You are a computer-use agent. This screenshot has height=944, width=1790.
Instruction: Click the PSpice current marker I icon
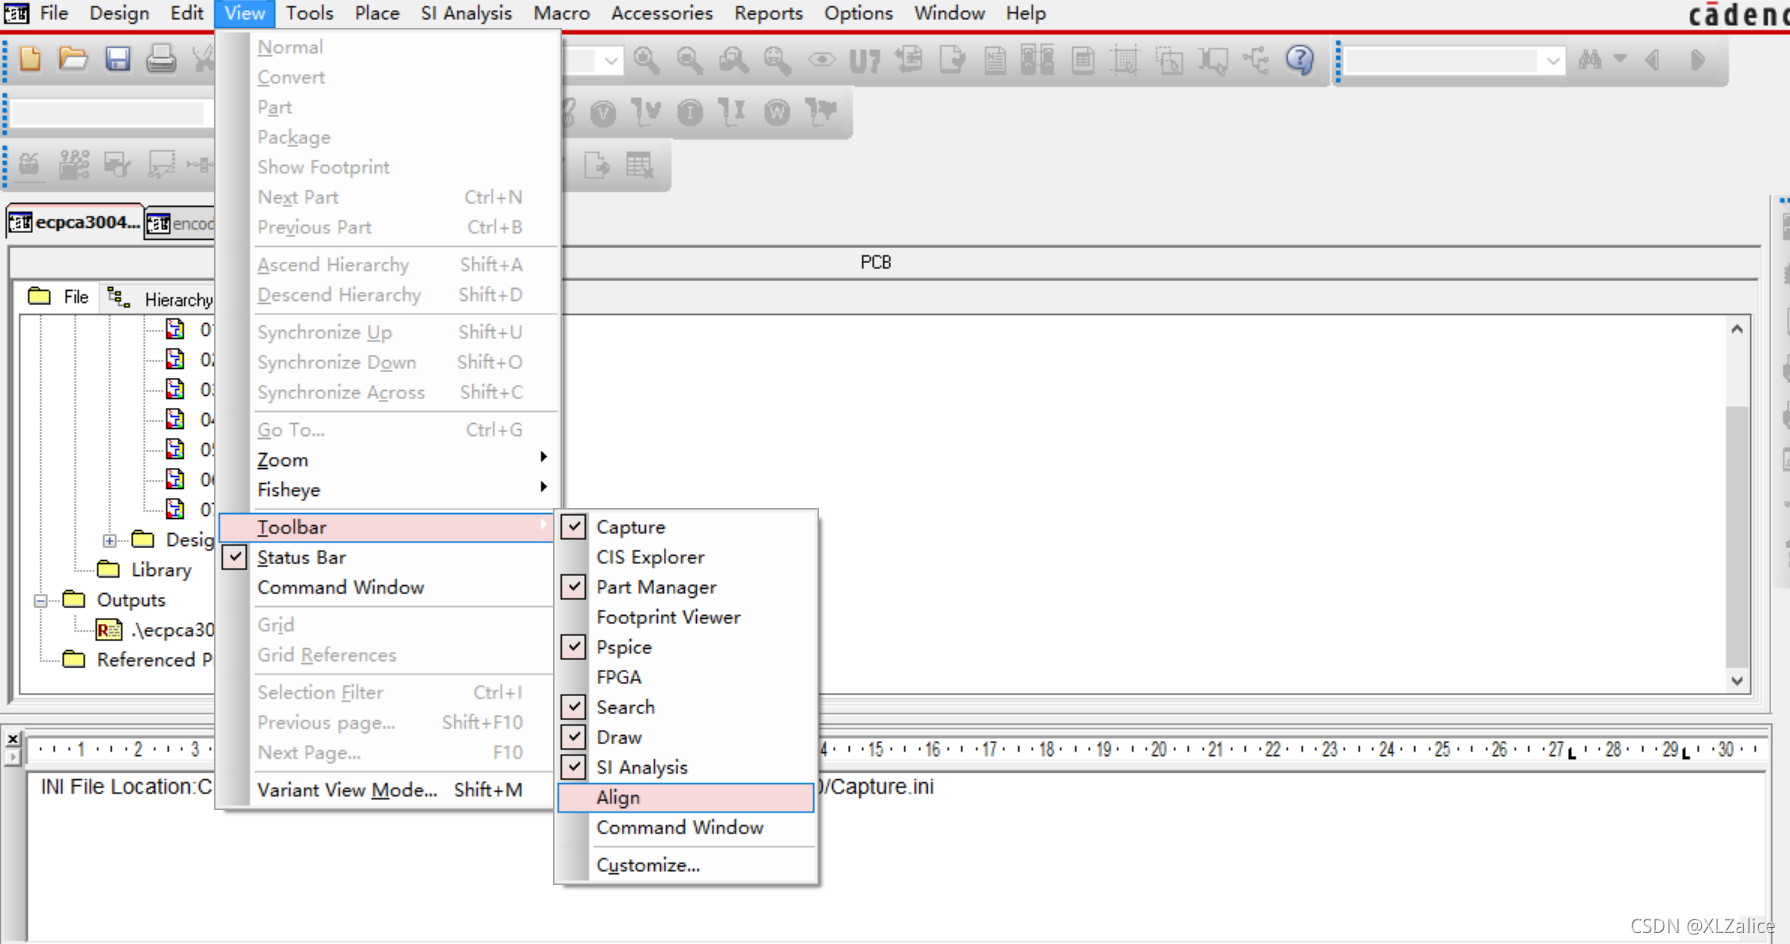690,113
